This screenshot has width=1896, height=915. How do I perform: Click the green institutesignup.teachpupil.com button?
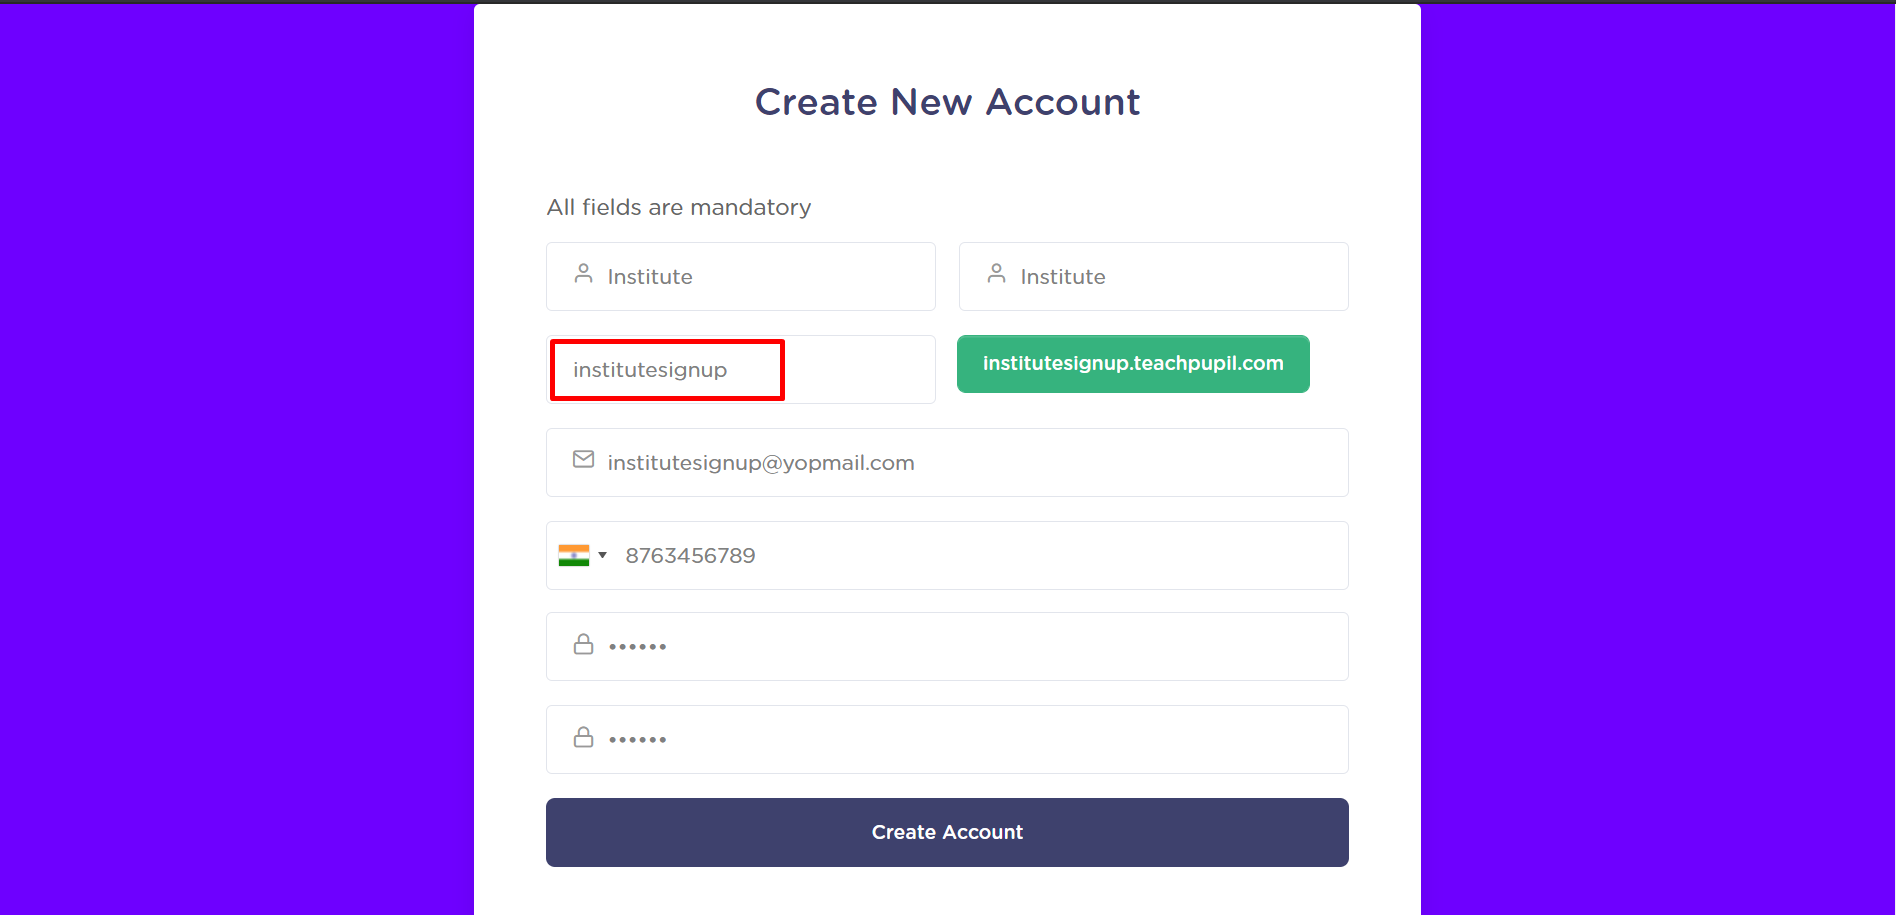(1132, 364)
